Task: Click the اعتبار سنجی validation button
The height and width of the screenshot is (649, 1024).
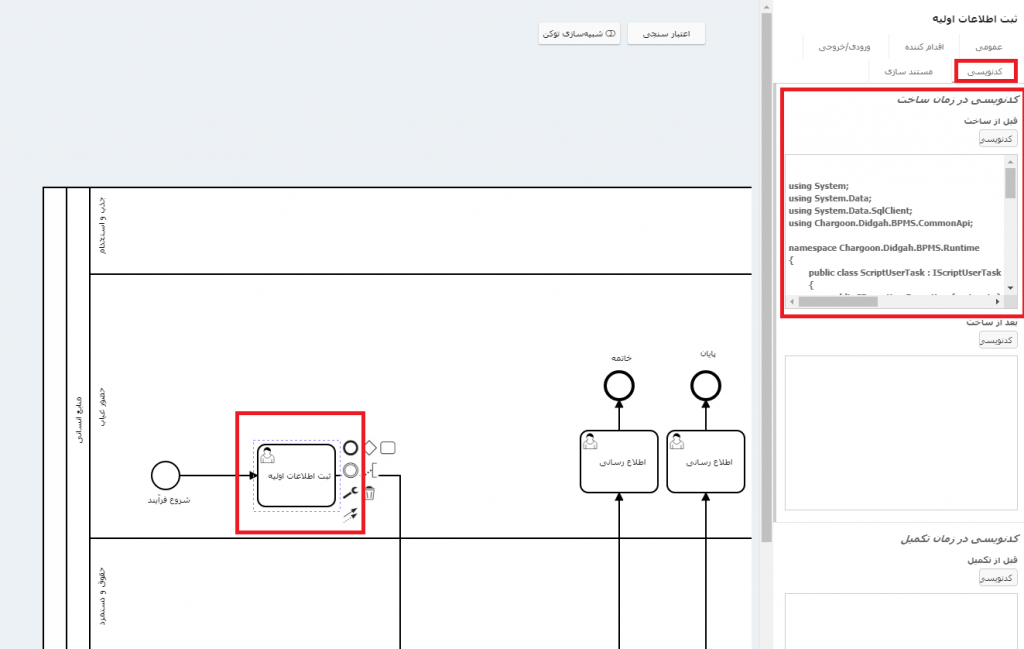Action: pyautogui.click(x=666, y=34)
